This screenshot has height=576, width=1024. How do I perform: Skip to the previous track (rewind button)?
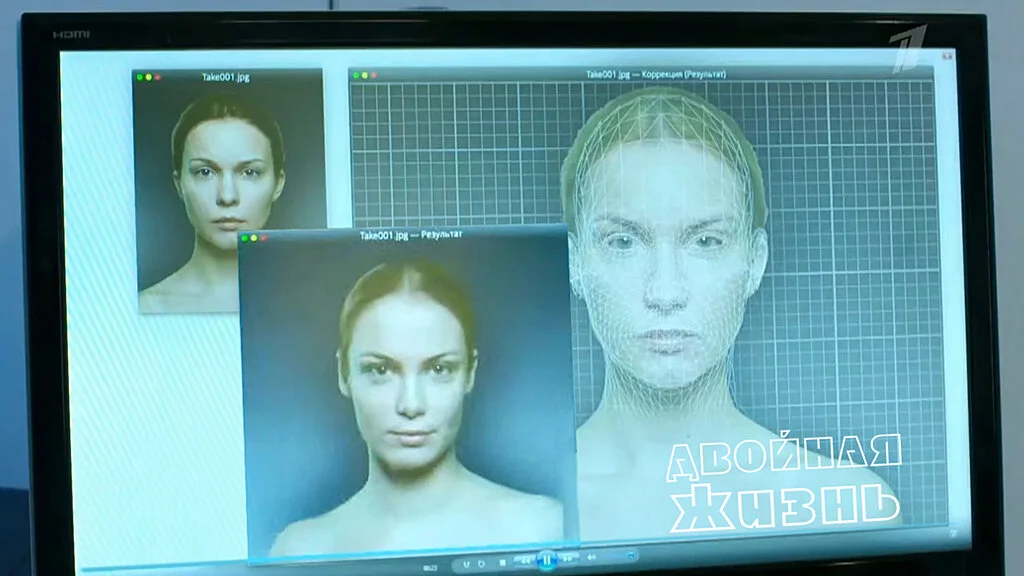pyautogui.click(x=525, y=560)
